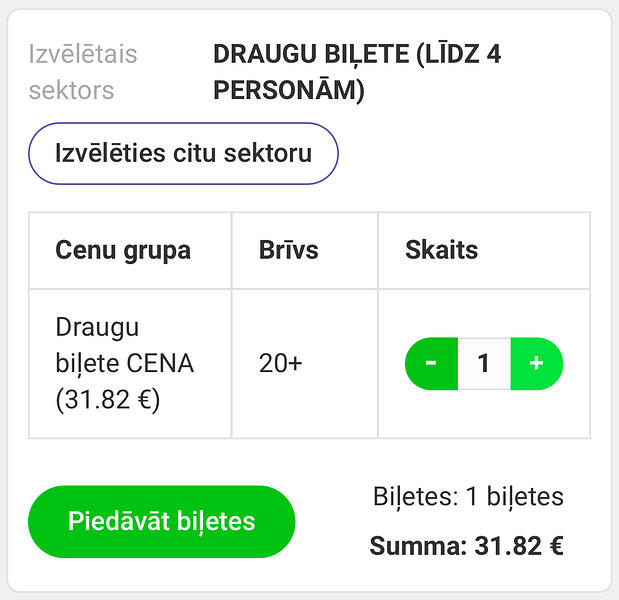Click the Brīvs column header
619x600 pixels.
tap(289, 250)
